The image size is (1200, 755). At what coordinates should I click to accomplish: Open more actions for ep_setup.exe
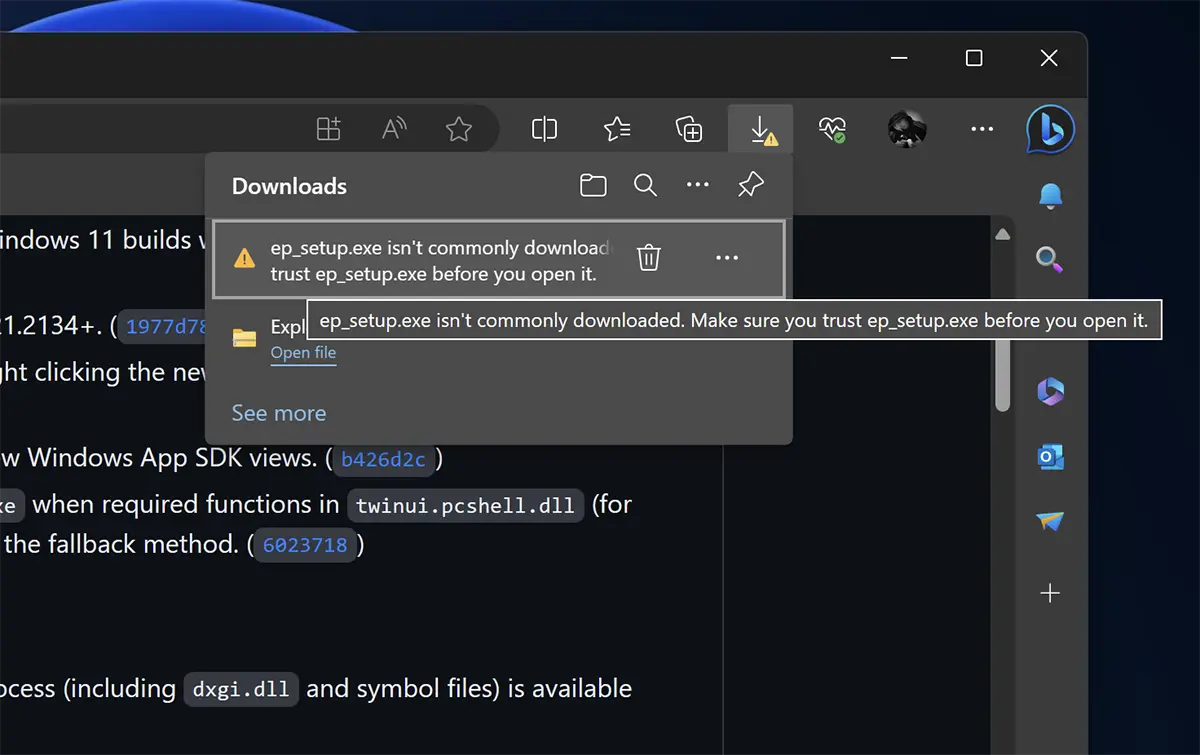727,258
